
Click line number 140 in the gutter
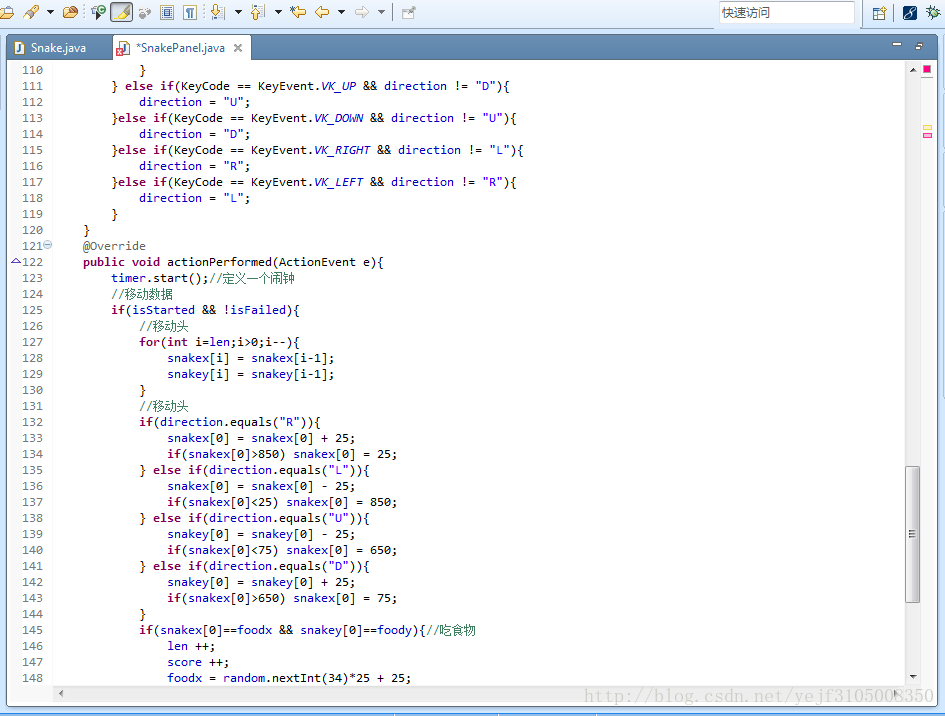[x=33, y=550]
